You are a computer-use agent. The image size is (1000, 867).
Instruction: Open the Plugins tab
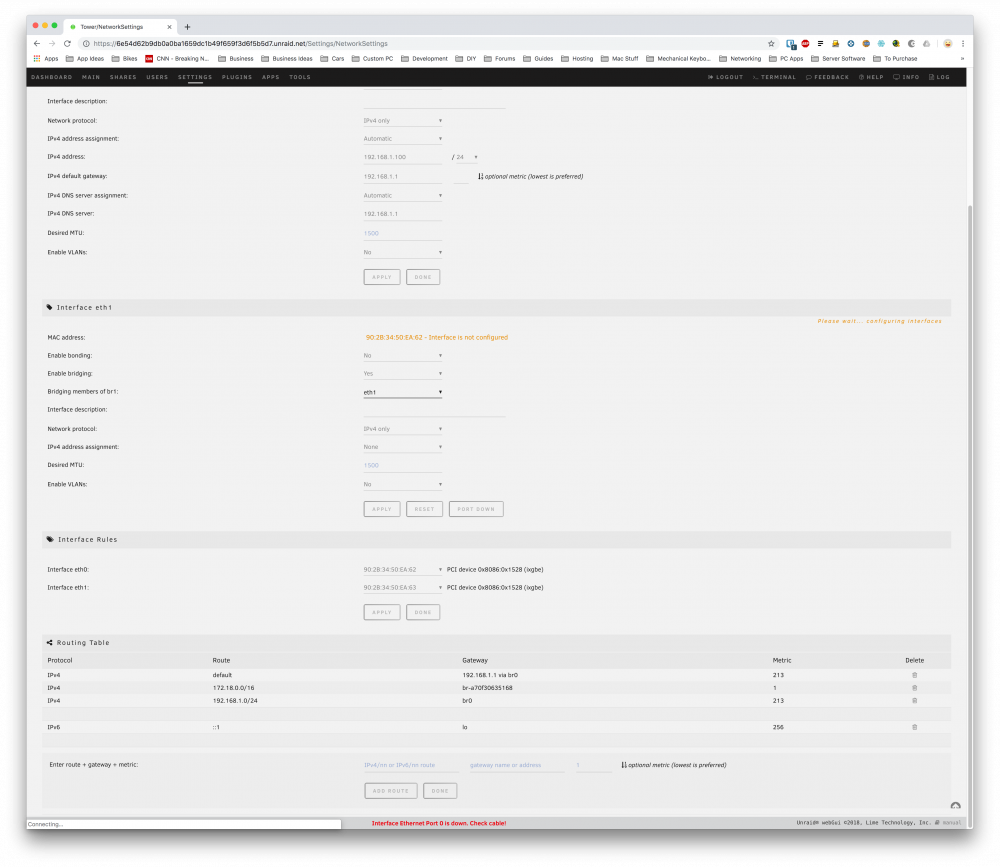(x=237, y=77)
